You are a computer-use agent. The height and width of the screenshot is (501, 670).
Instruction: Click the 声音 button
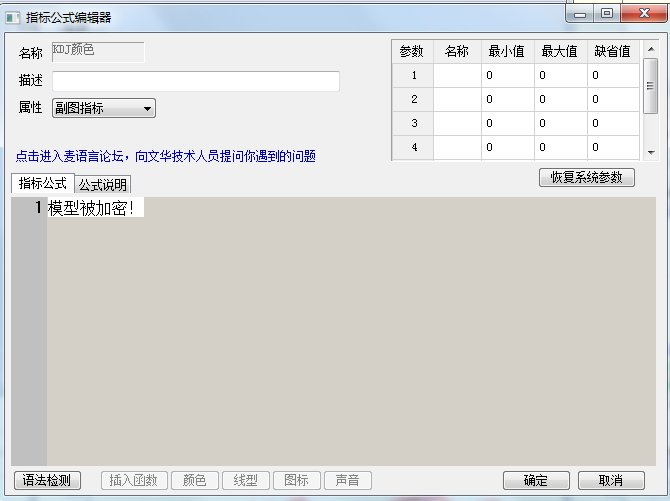pyautogui.click(x=348, y=480)
